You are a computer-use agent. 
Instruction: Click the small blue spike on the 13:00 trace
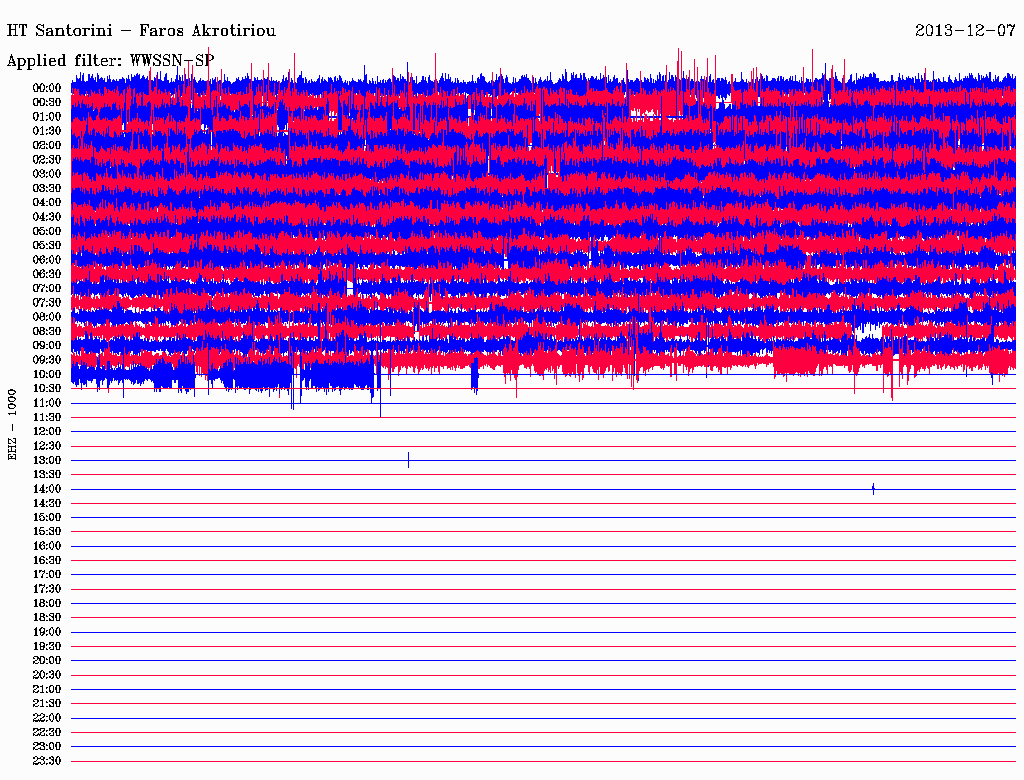point(408,460)
